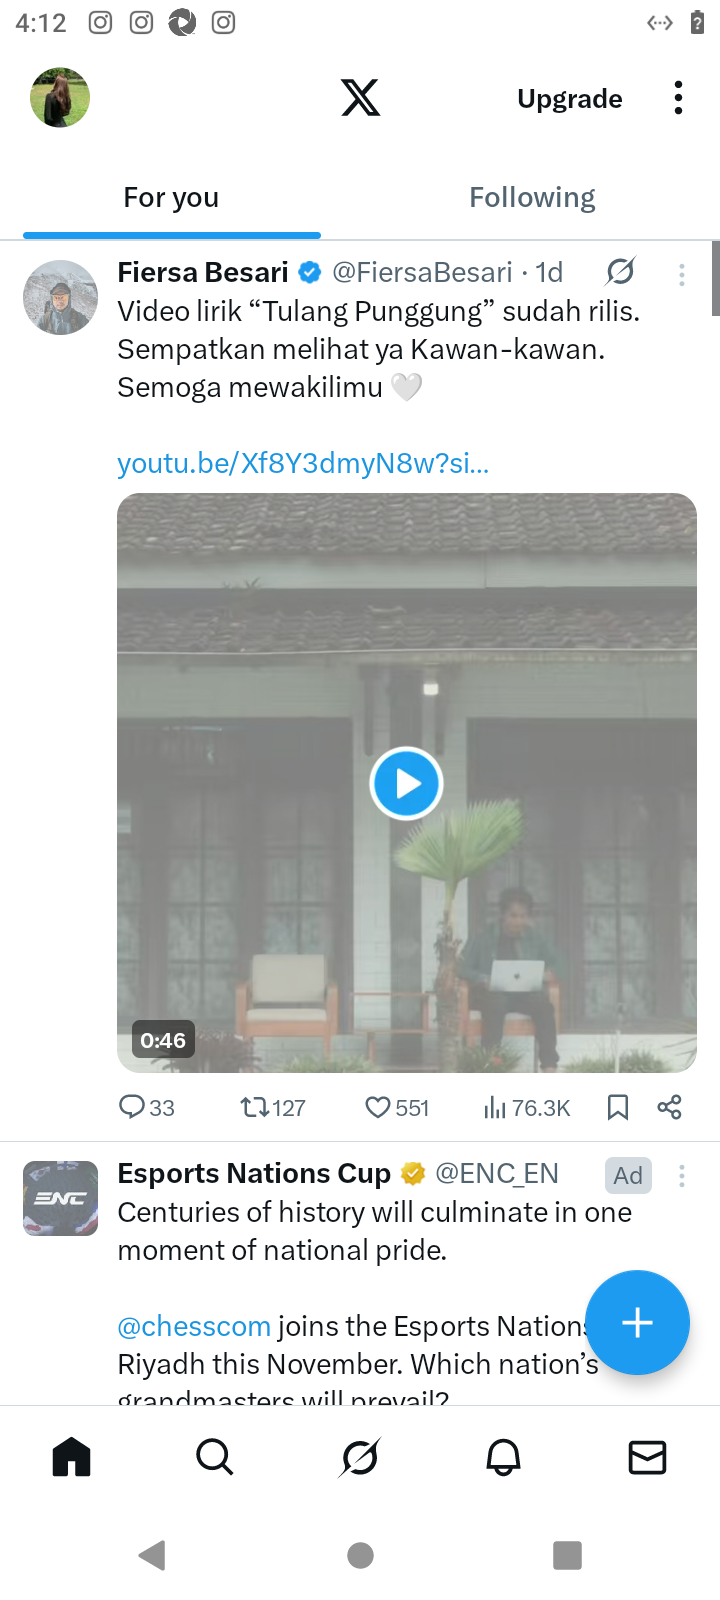
Task: Open reply comments on Fiersa Besari's post
Action: (146, 1107)
